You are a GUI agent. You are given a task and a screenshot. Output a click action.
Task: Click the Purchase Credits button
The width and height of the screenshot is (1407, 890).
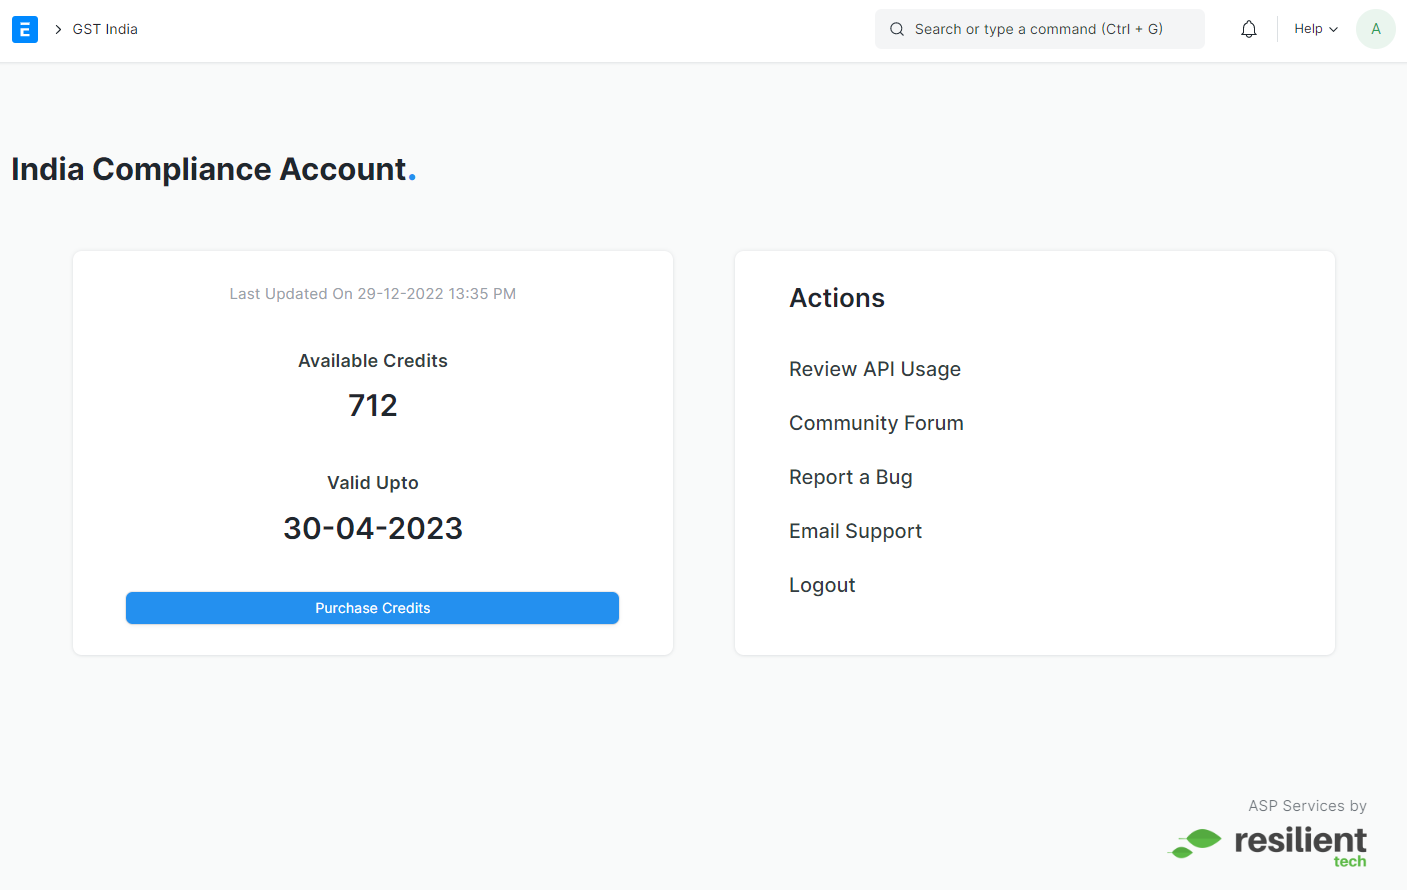coord(372,608)
